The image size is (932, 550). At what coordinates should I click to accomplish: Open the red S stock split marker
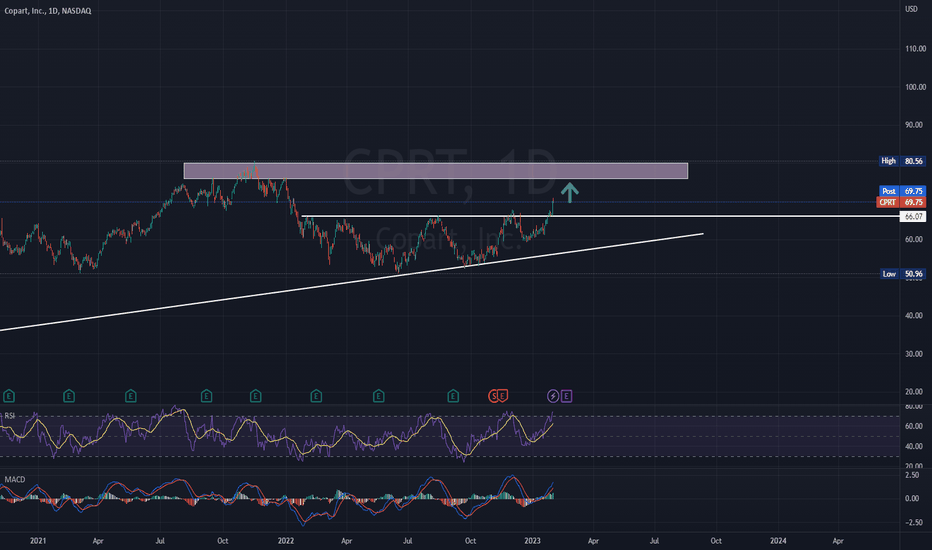pyautogui.click(x=493, y=396)
